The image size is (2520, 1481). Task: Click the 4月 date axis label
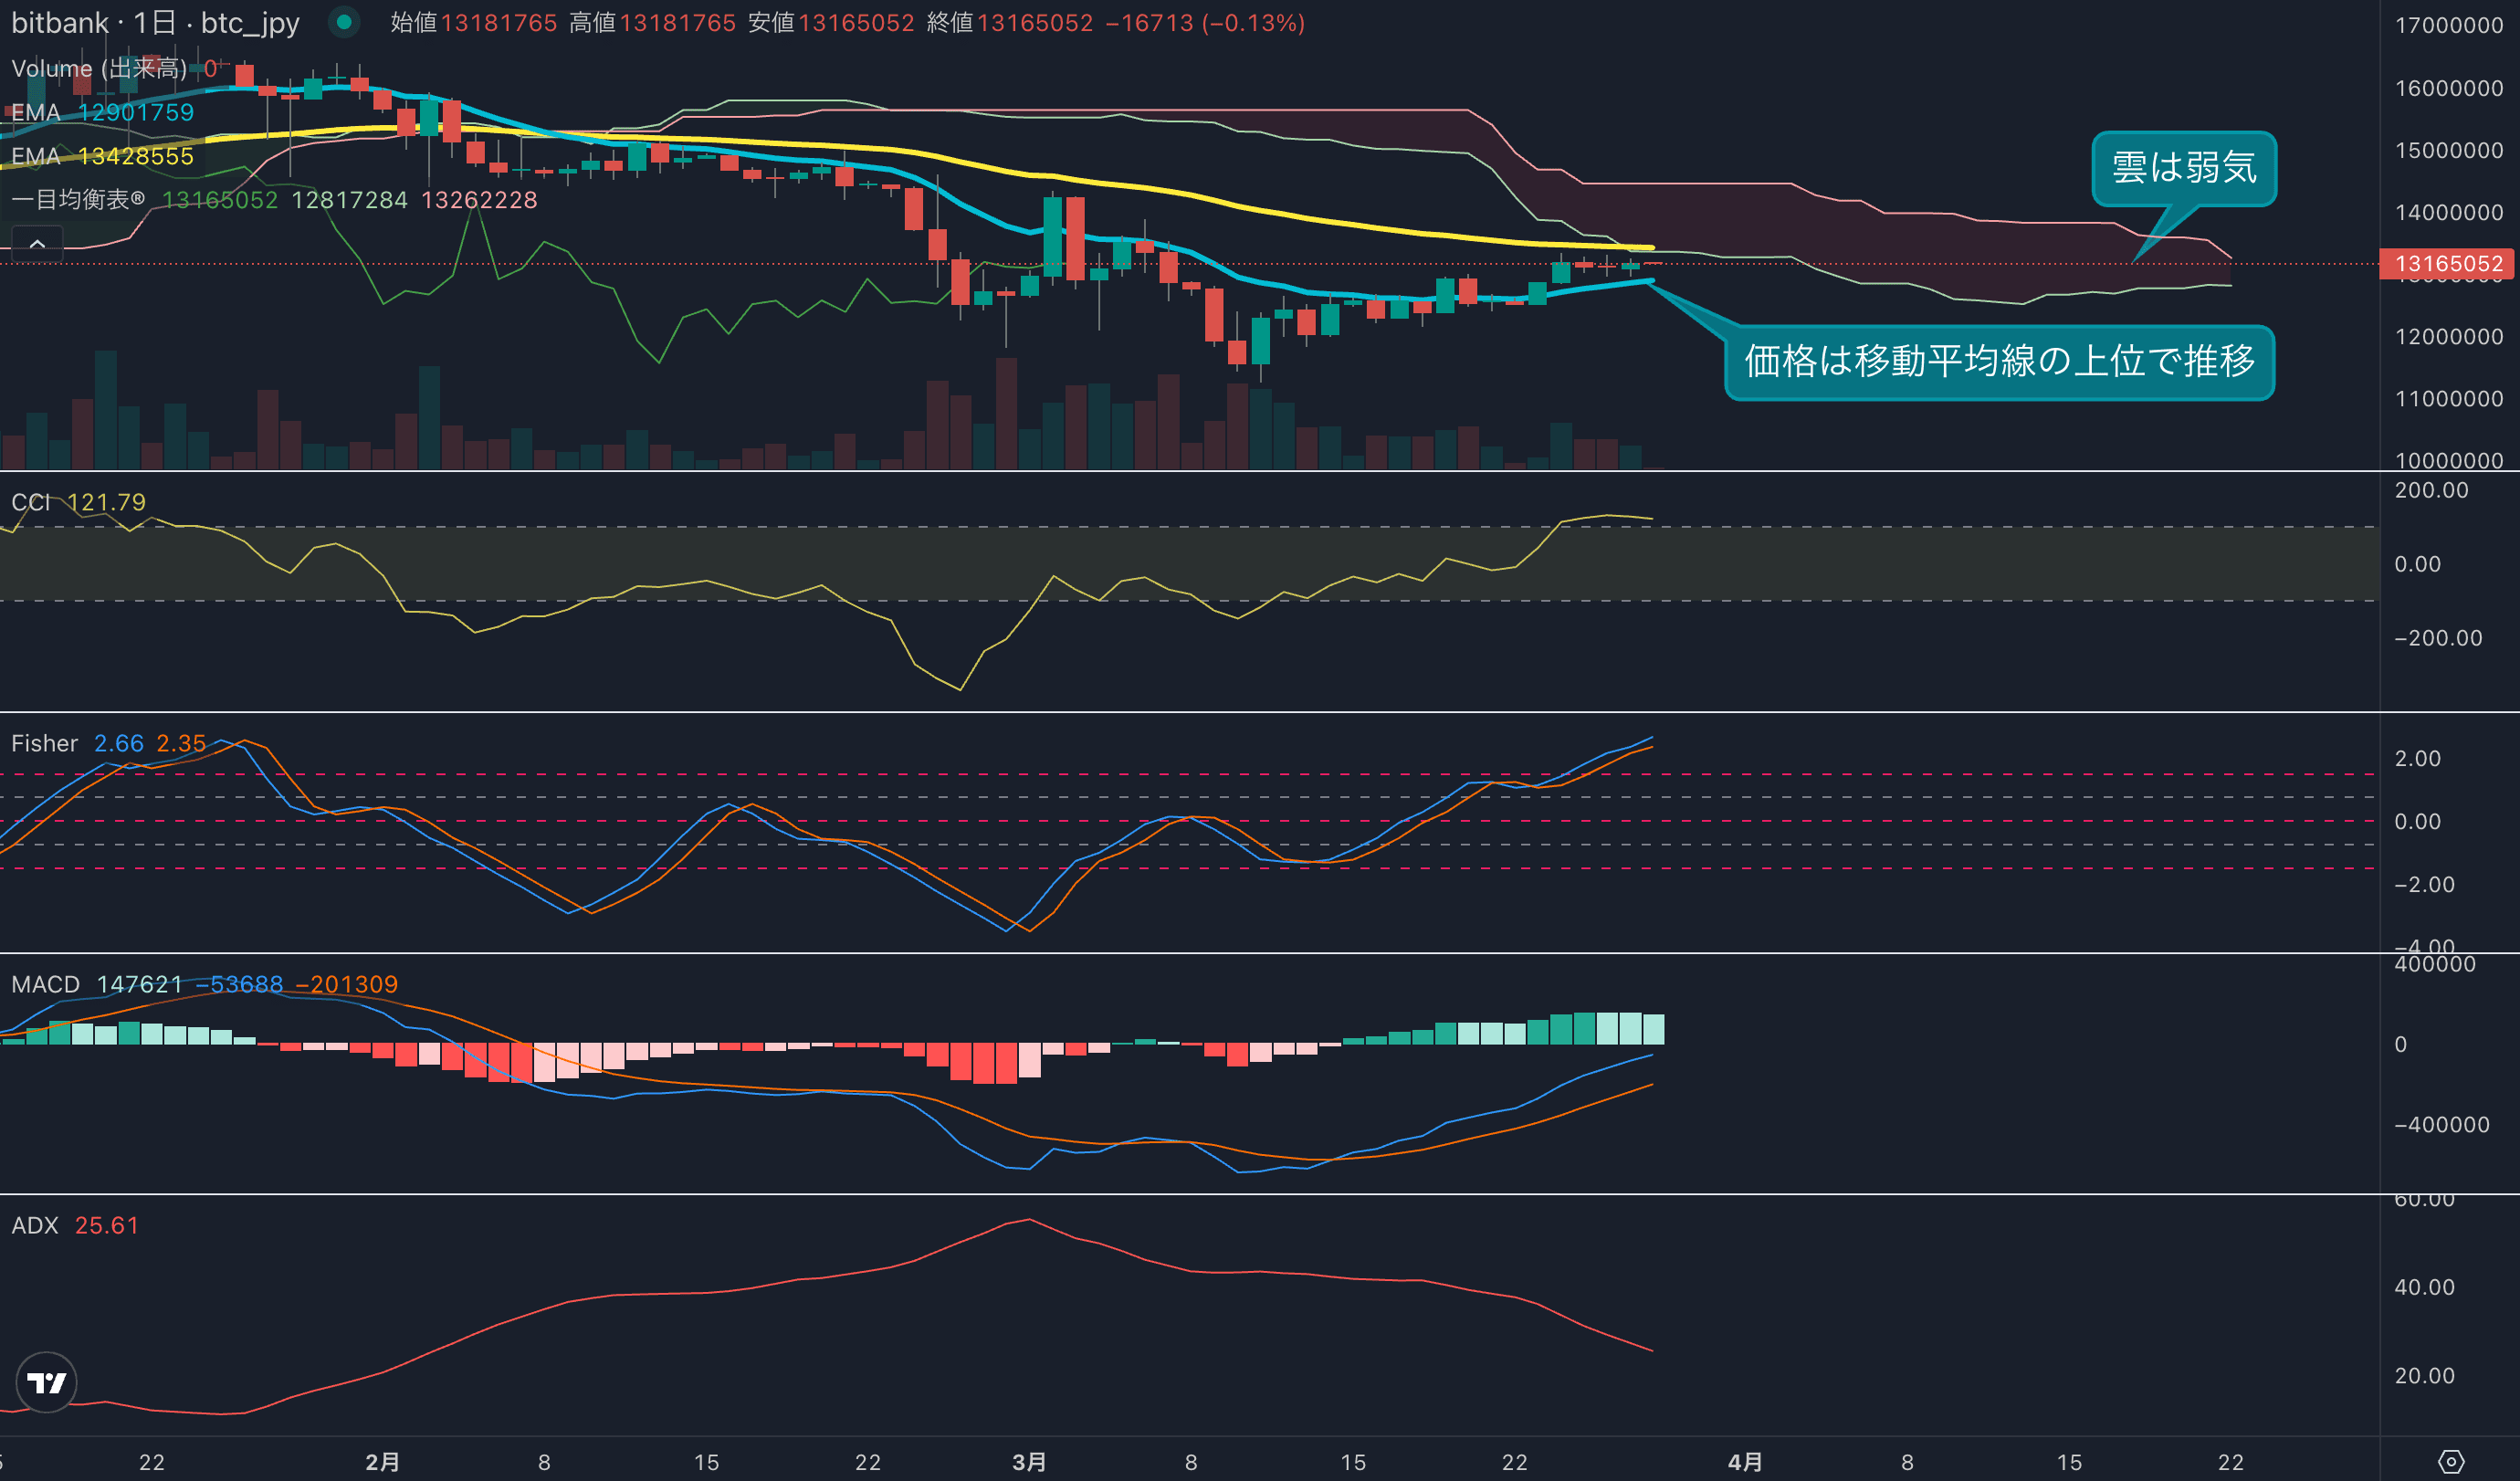[x=1745, y=1462]
